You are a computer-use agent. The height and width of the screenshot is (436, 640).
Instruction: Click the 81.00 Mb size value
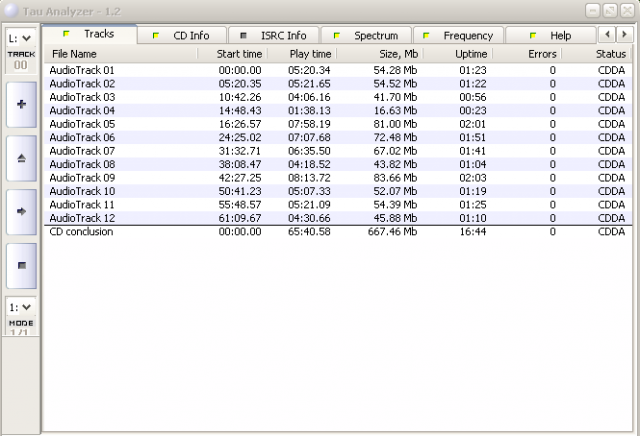[x=395, y=124]
